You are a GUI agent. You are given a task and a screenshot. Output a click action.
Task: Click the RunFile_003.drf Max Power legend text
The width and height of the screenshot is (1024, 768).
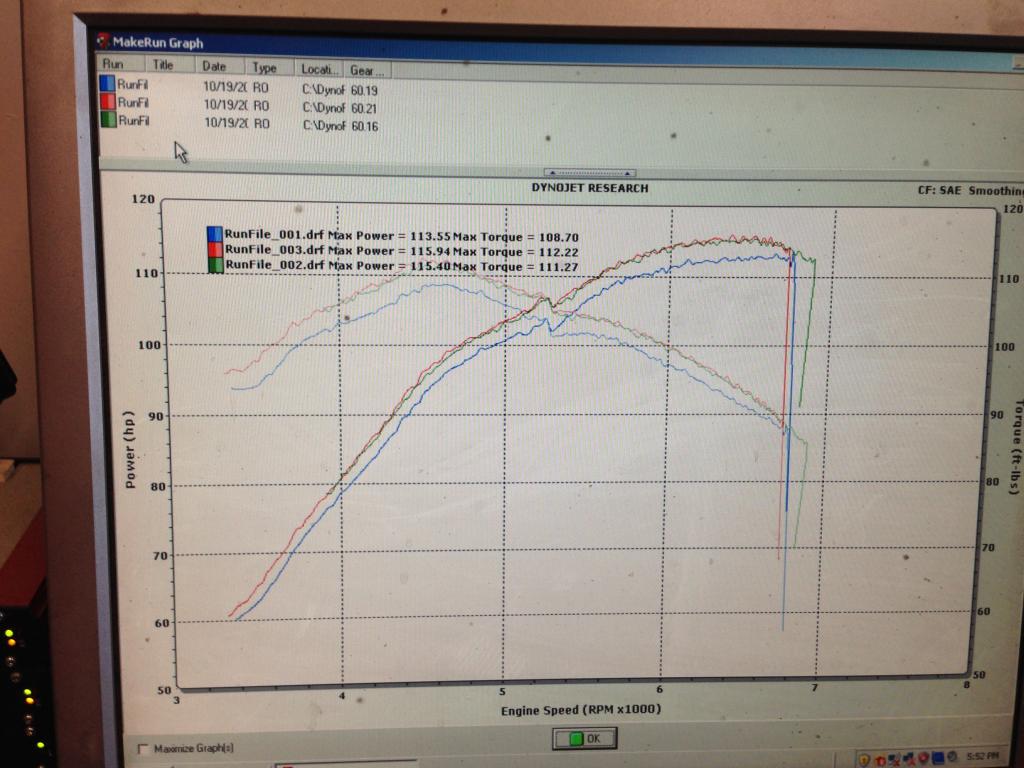[x=310, y=250]
